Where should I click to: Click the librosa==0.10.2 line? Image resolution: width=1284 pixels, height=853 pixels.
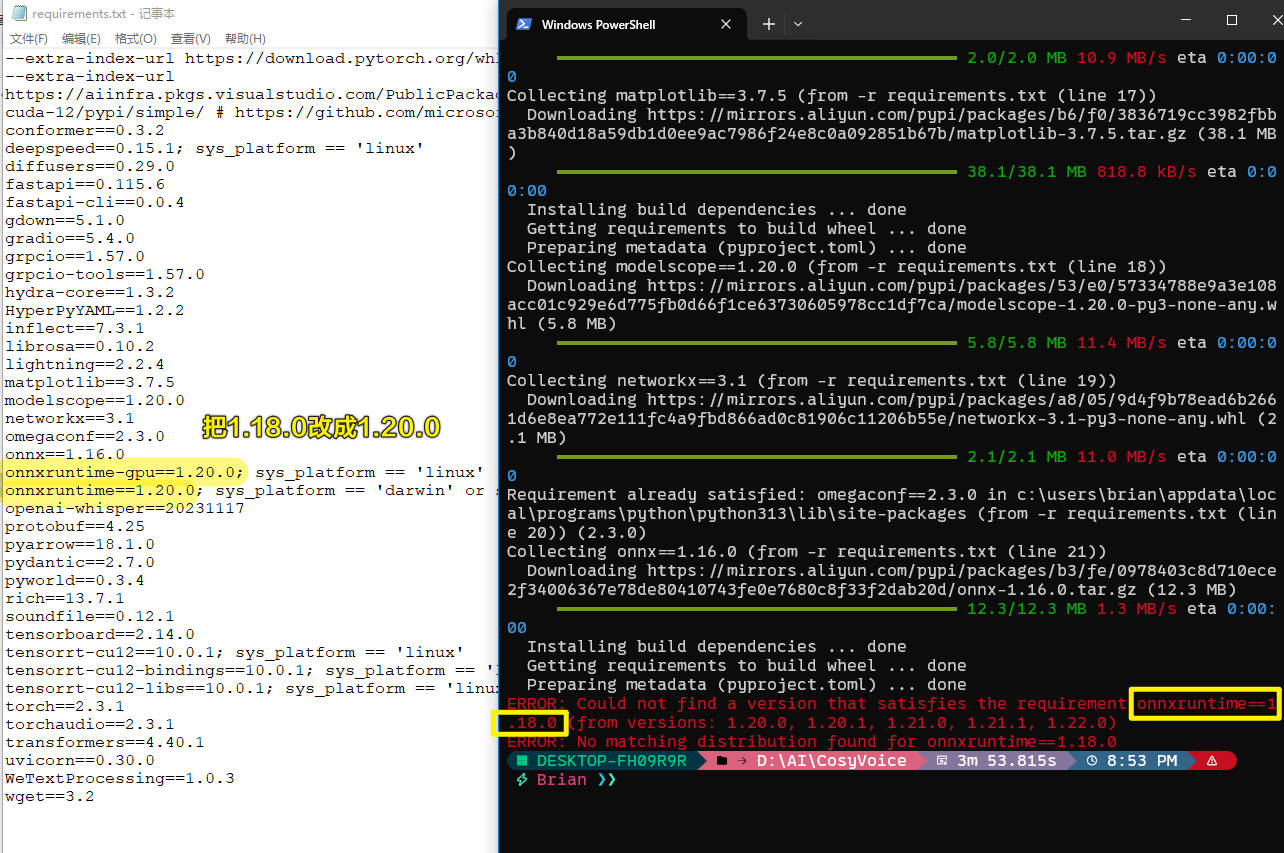tap(80, 346)
